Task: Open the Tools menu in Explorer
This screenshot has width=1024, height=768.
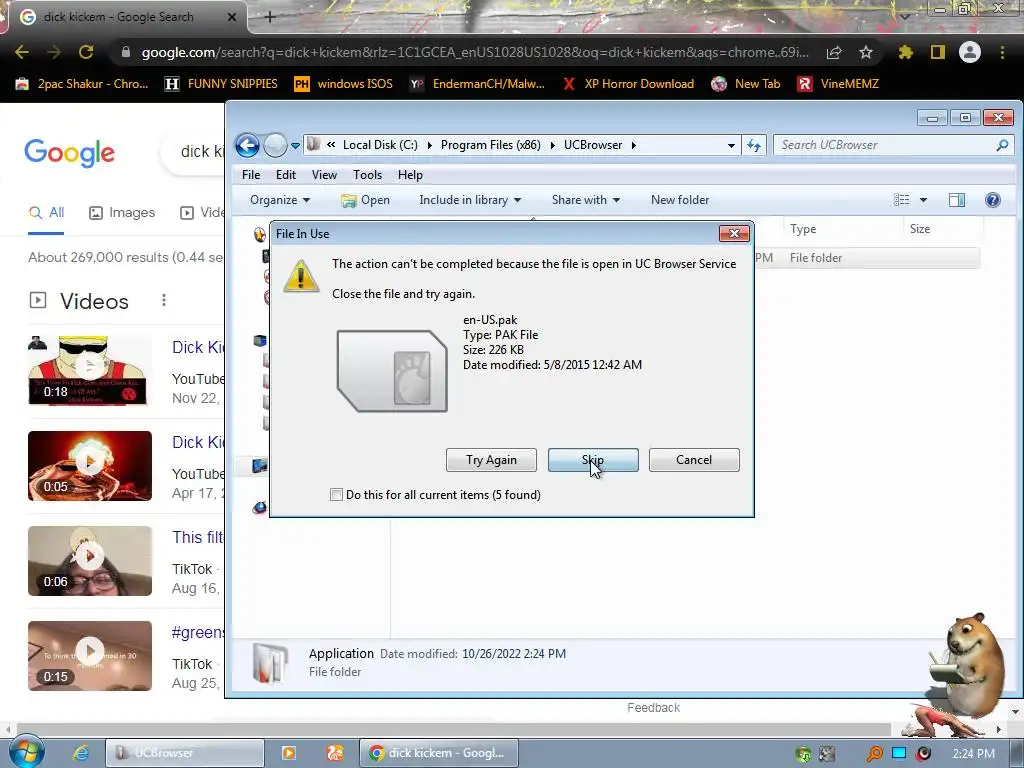Action: (367, 175)
